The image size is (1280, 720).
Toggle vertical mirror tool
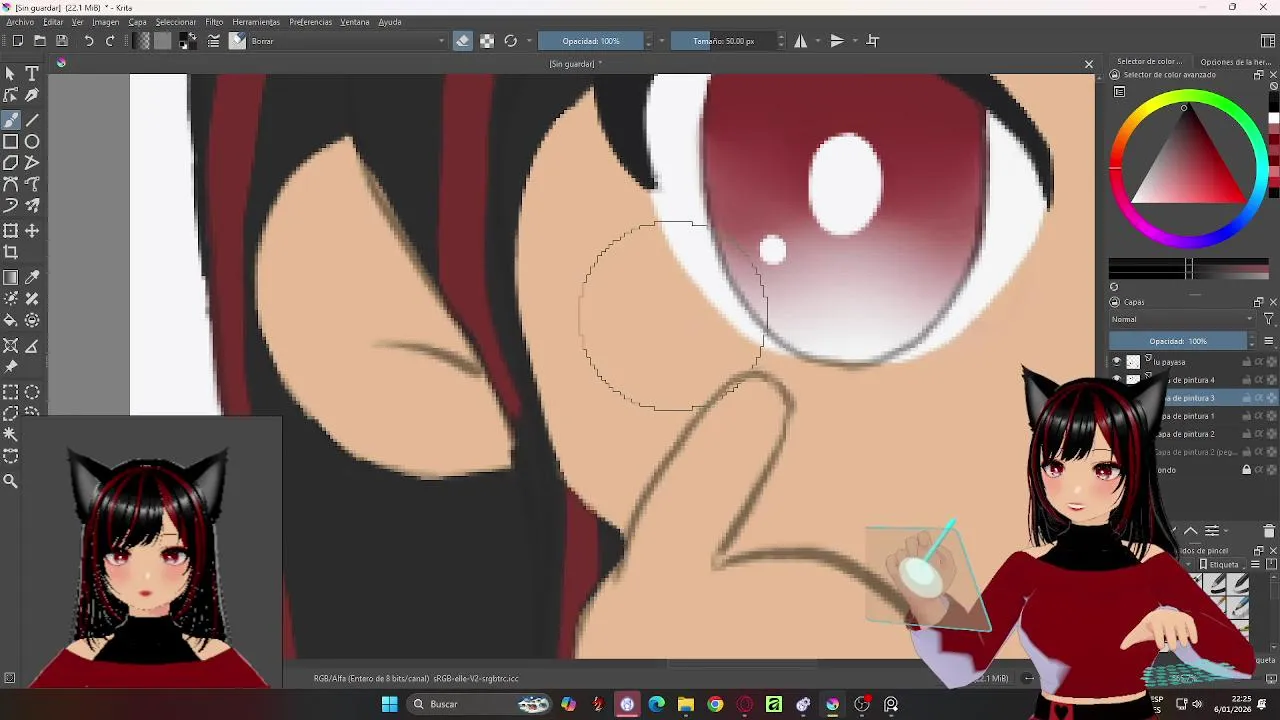837,41
